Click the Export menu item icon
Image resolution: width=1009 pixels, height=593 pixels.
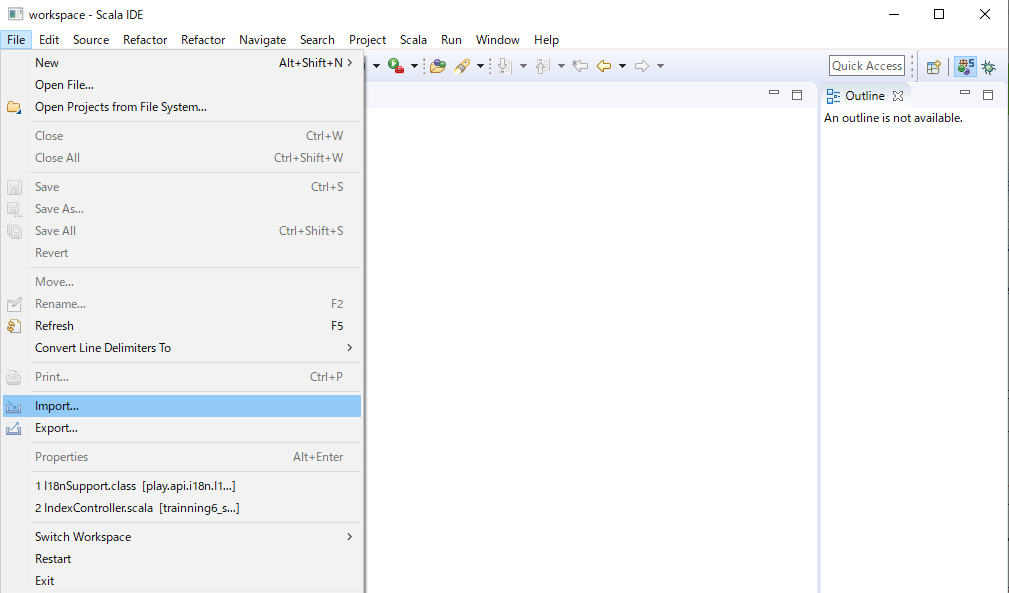tap(14, 428)
